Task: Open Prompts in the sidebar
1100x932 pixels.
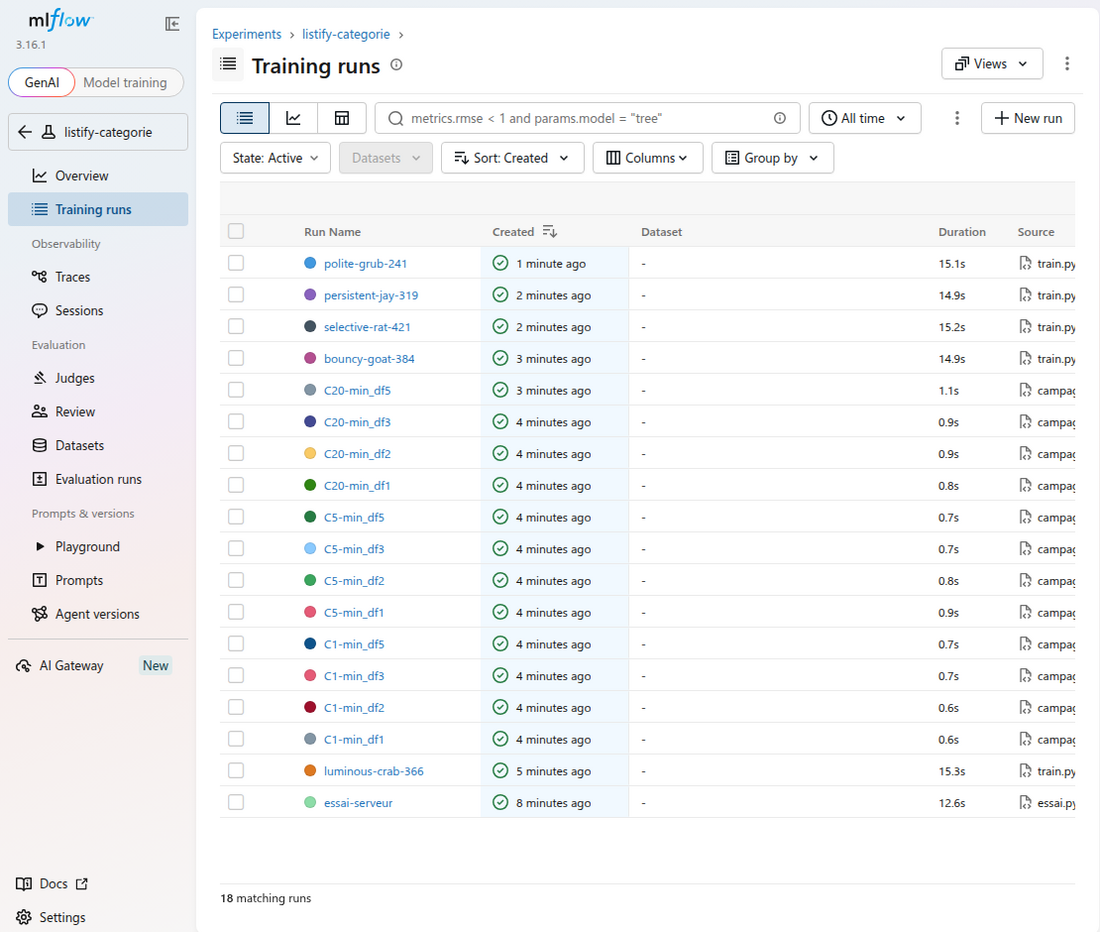Action: (98, 580)
